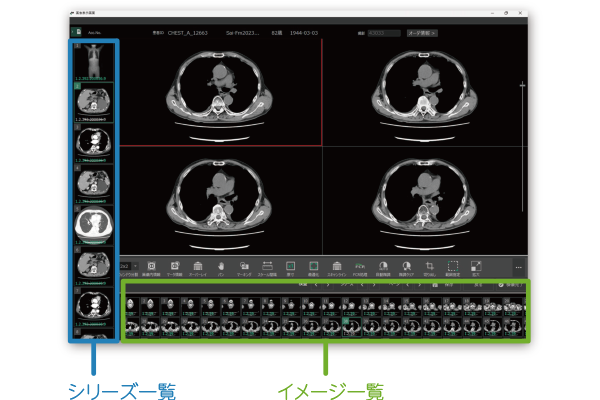Viewport: 600px width, 400px height.
Task: Select the whole-body scout series thumbnail
Action: tap(92, 62)
